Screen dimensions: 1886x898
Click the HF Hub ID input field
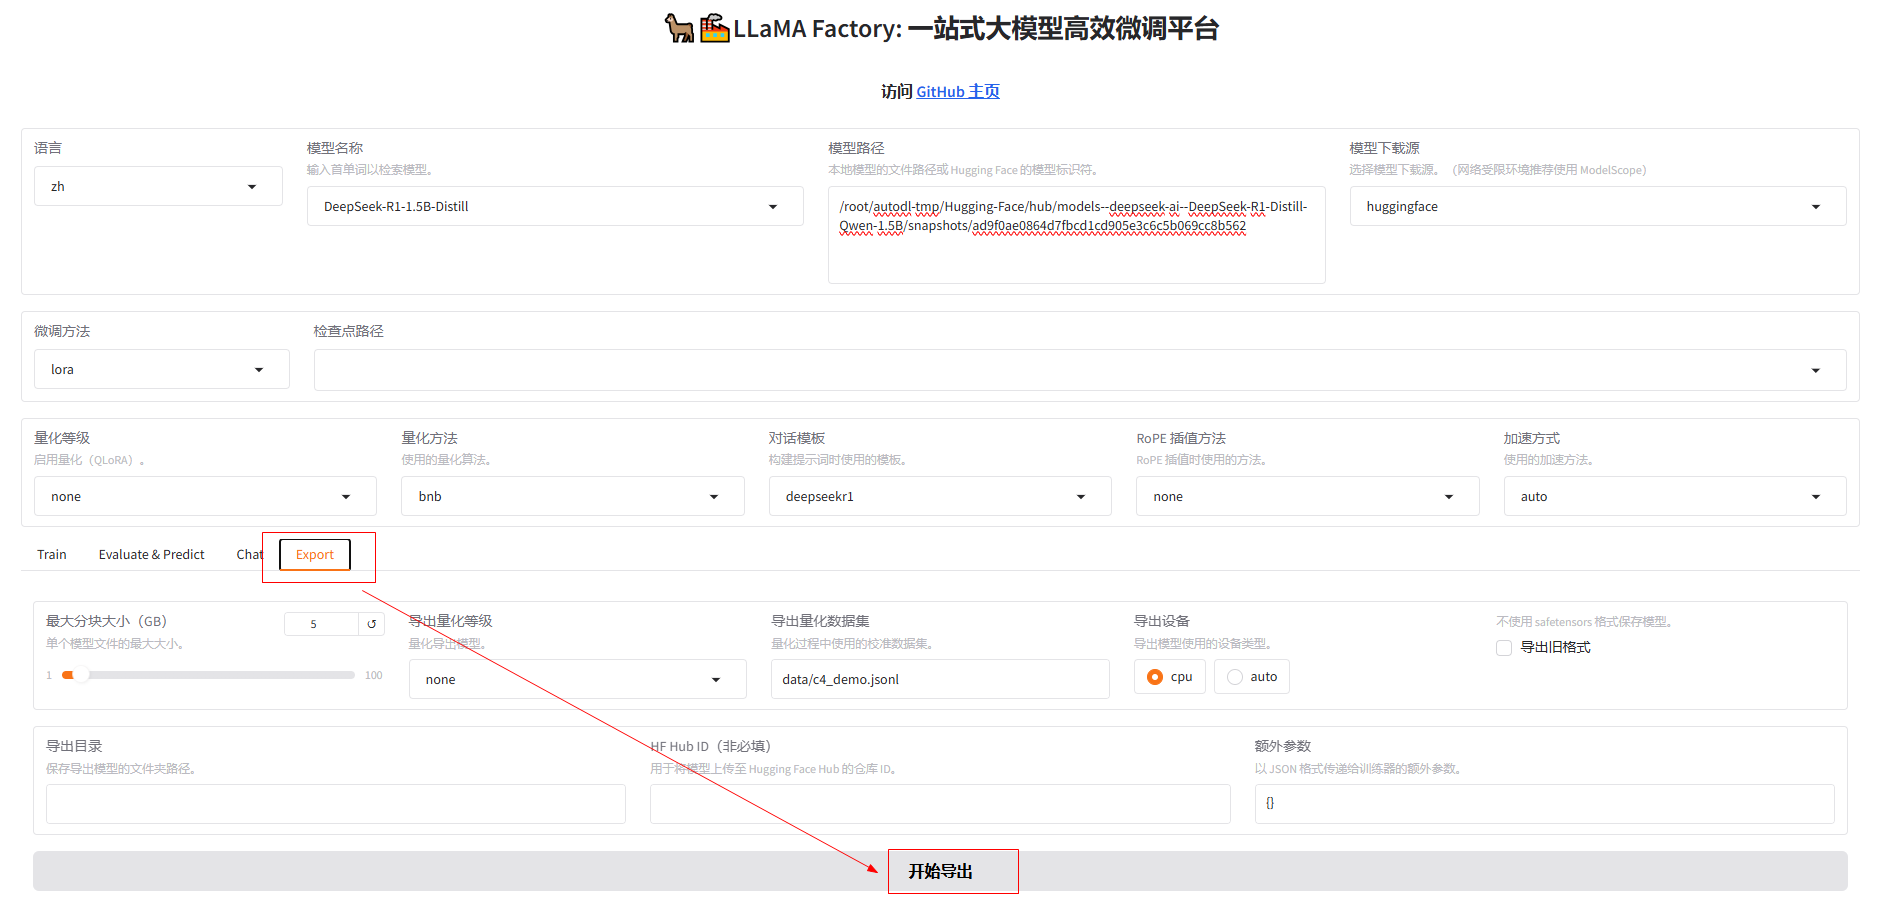click(940, 804)
